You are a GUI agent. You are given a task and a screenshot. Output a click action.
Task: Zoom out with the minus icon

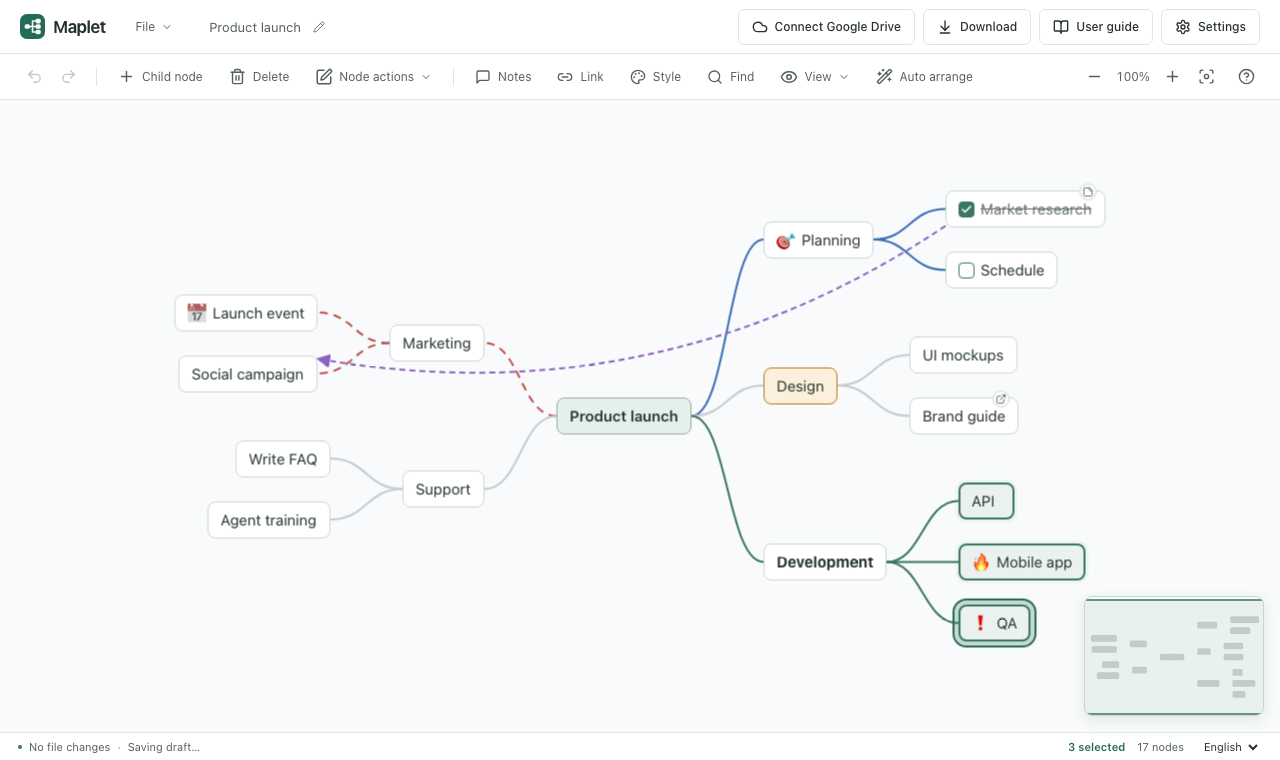(1095, 77)
